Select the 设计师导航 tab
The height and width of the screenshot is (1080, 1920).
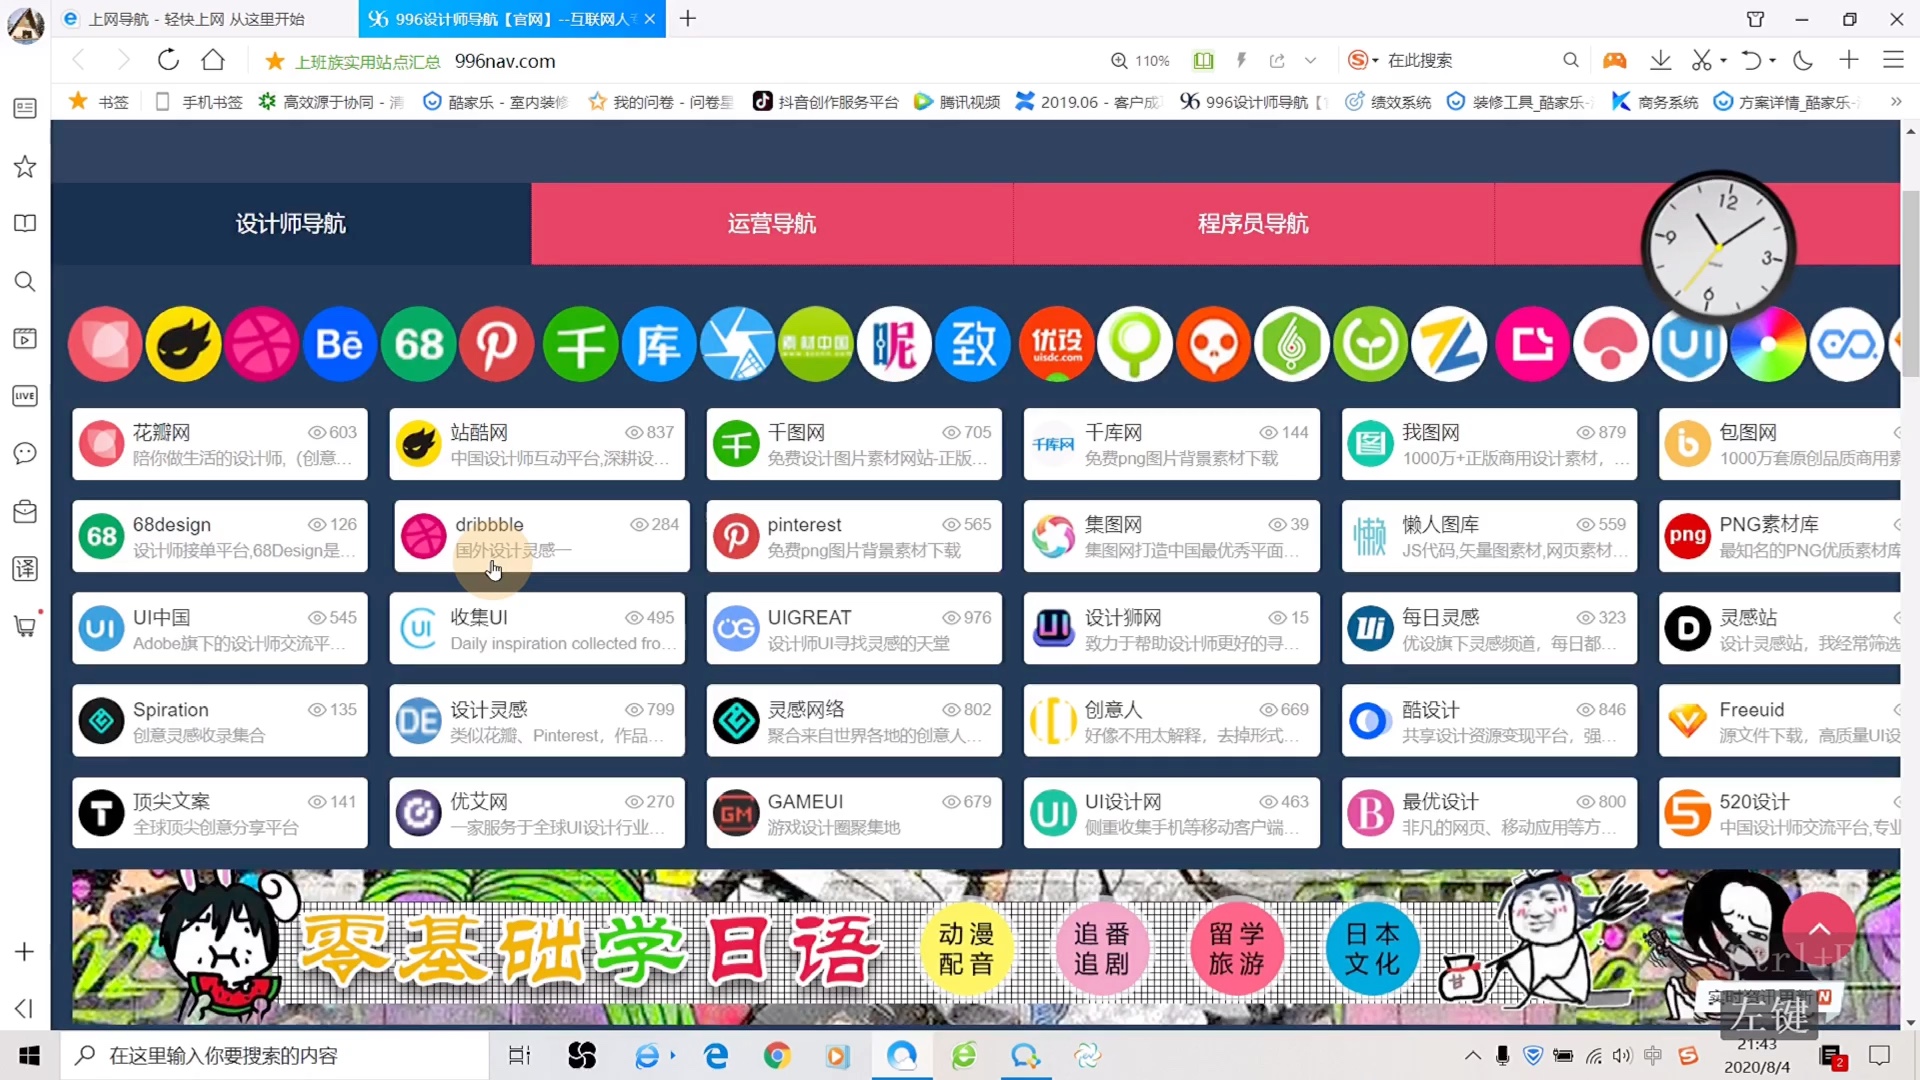pos(291,223)
